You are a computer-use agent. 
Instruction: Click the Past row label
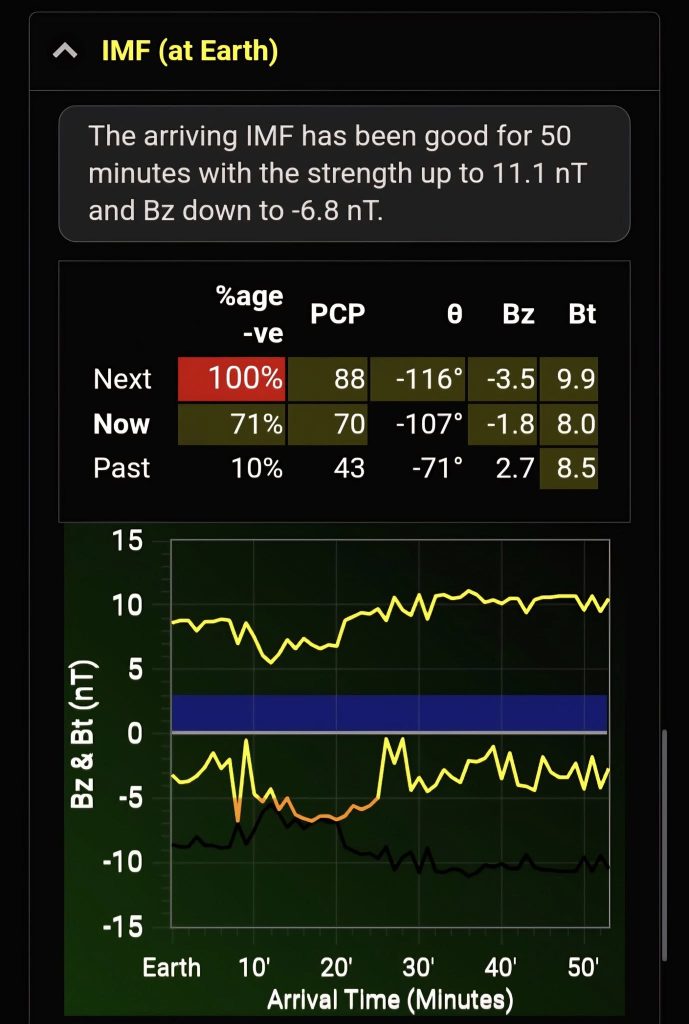click(x=122, y=468)
